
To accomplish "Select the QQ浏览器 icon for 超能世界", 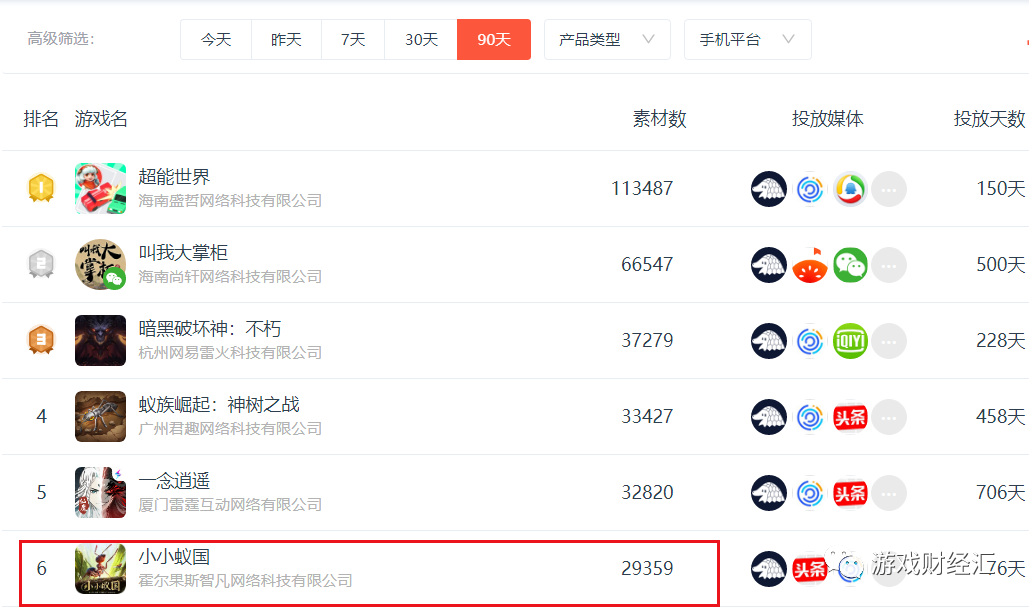I will pyautogui.click(x=849, y=188).
